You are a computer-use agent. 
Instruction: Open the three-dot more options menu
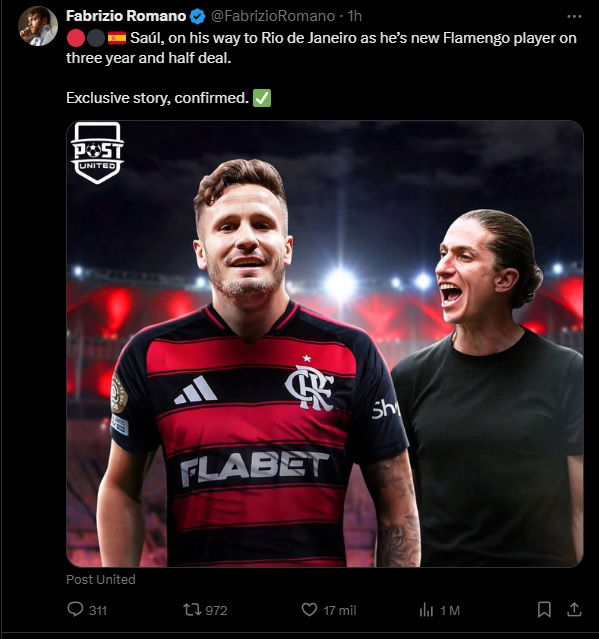574,17
